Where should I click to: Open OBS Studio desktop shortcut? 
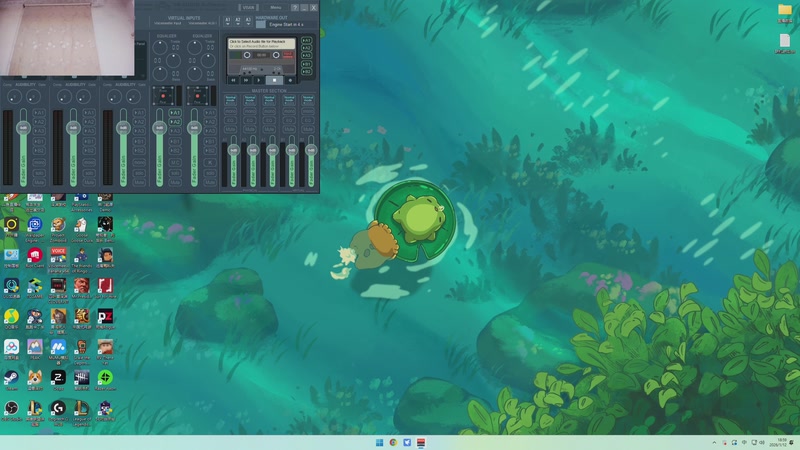[11, 411]
